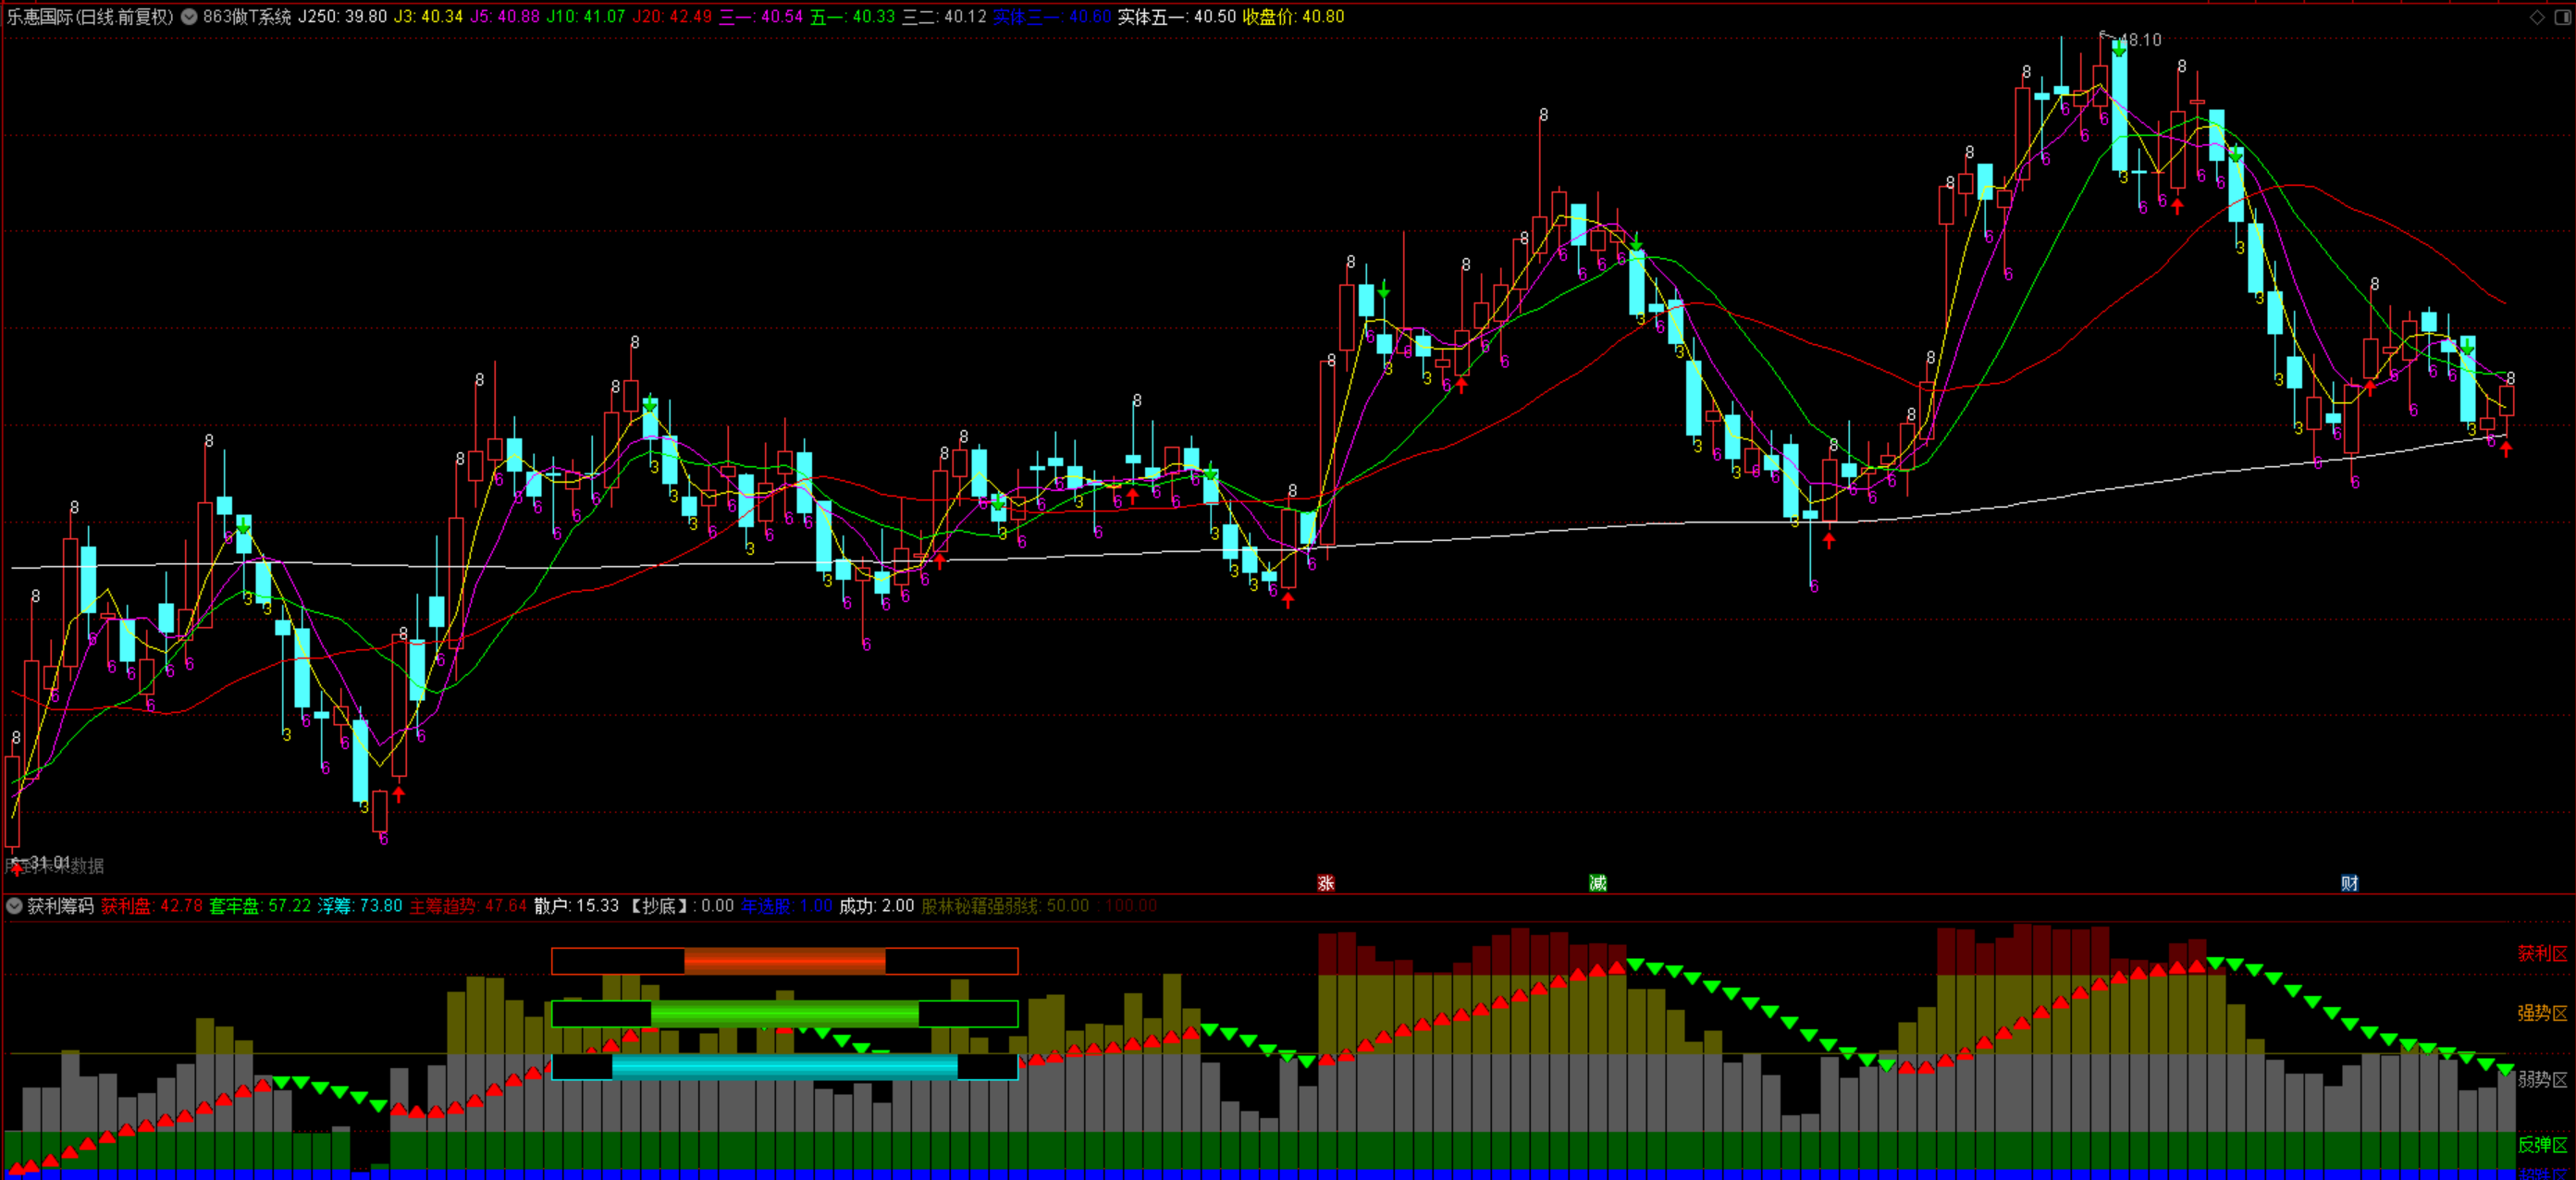The height and width of the screenshot is (1180, 2576).
Task: Click the 股林秘籍强弱线: 50.00 label
Action: tap(1005, 906)
